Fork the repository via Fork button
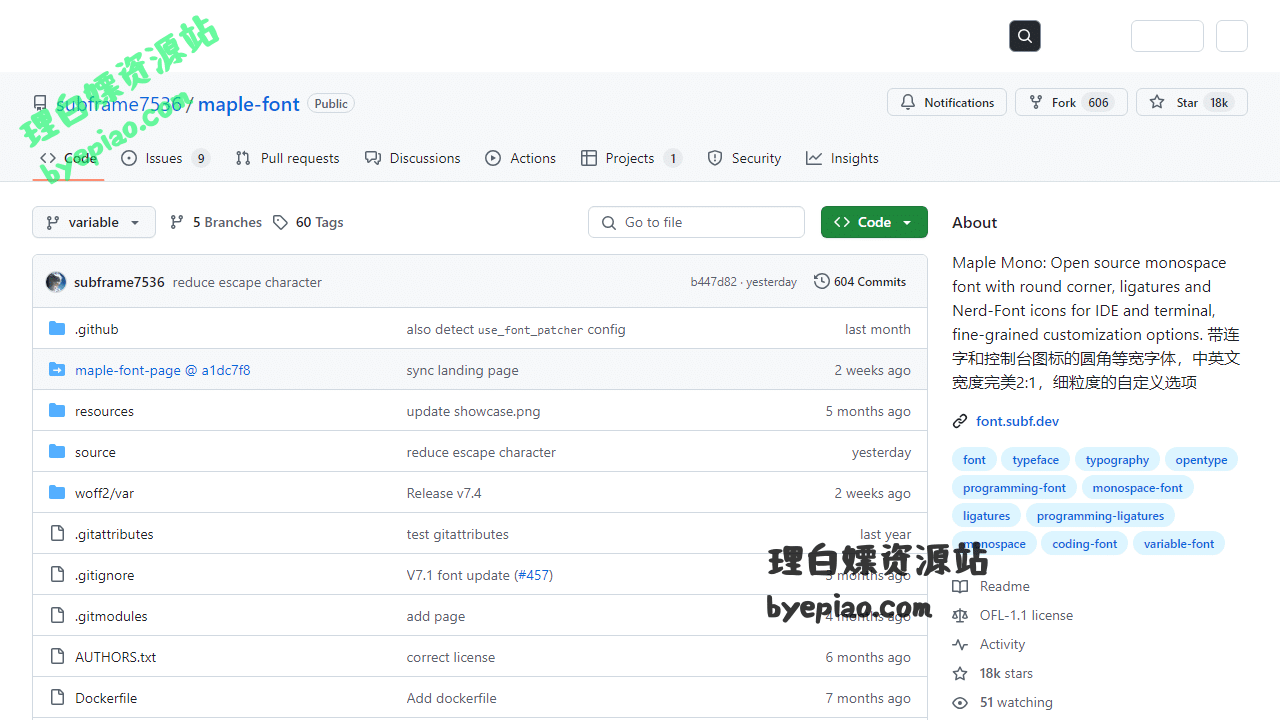Screen dimensions: 1280x720 click(1071, 102)
